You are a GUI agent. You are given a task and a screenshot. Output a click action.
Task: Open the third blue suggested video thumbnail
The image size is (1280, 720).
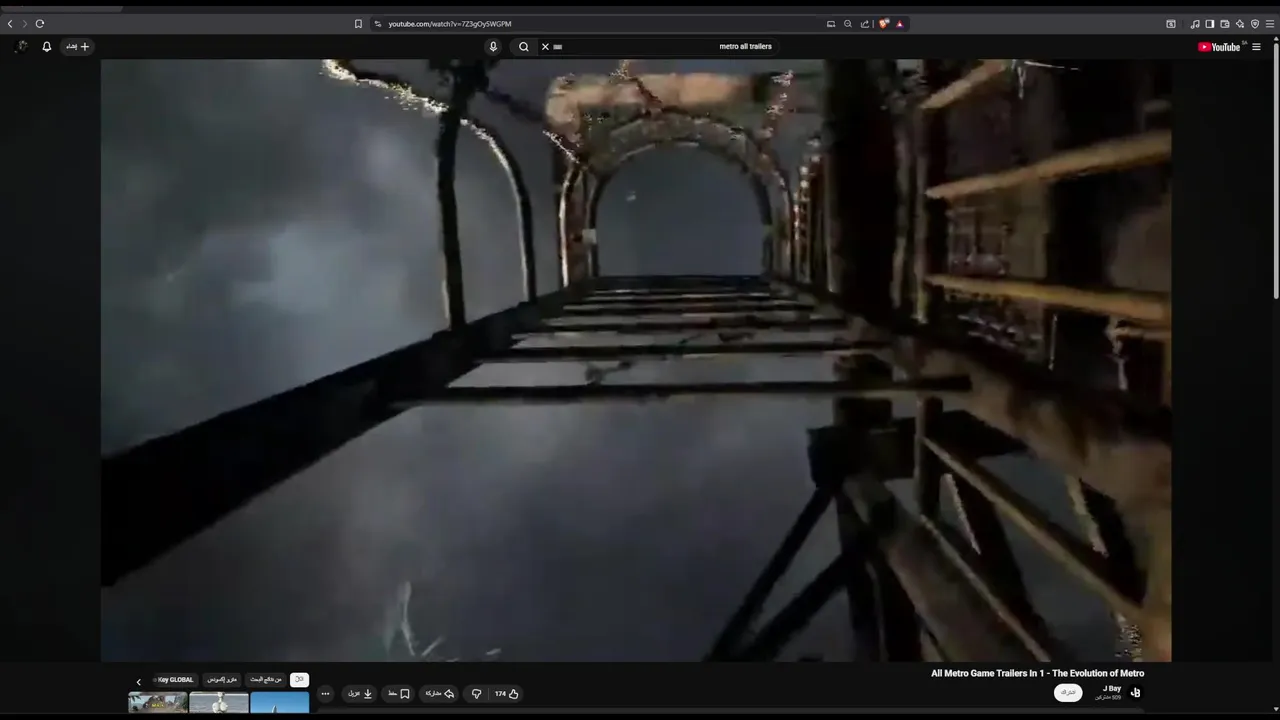[280, 702]
